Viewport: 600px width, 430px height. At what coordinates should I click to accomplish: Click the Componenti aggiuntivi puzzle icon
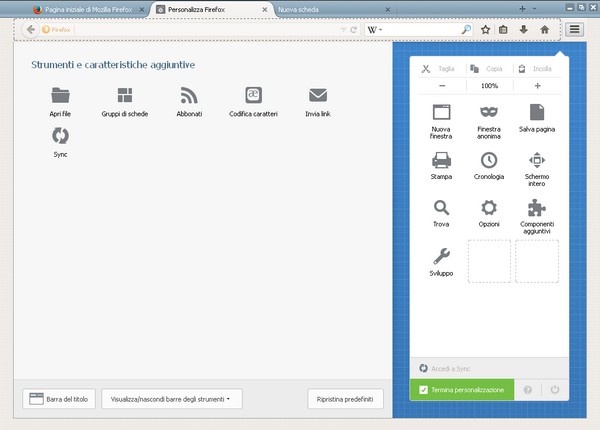537,208
